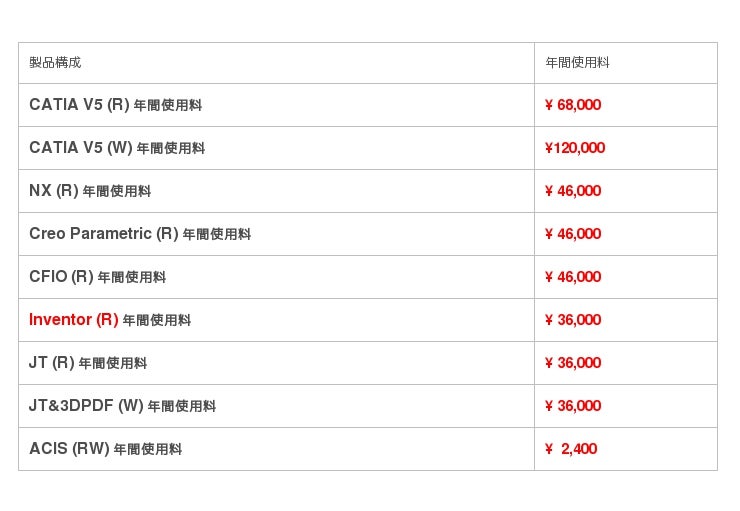Click the ¥120,000 price value
This screenshot has height=511, width=740.
coord(575,148)
